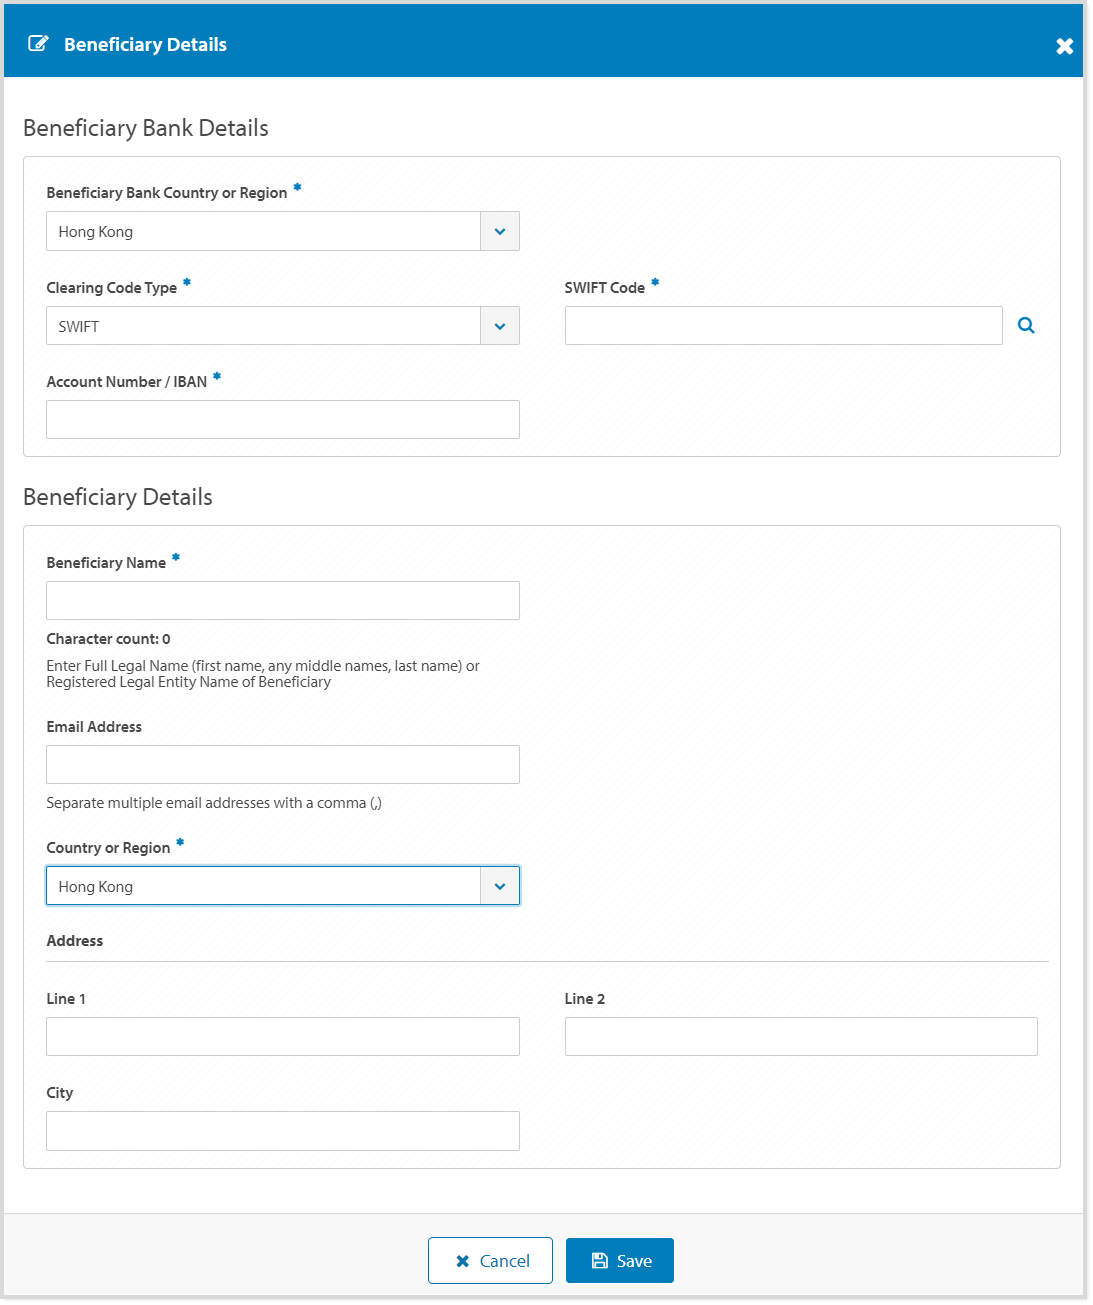Screen dimensions: 1093x1305
Task: Open the Country or Region dropdown under Beneficiary Details
Action: click(x=499, y=885)
